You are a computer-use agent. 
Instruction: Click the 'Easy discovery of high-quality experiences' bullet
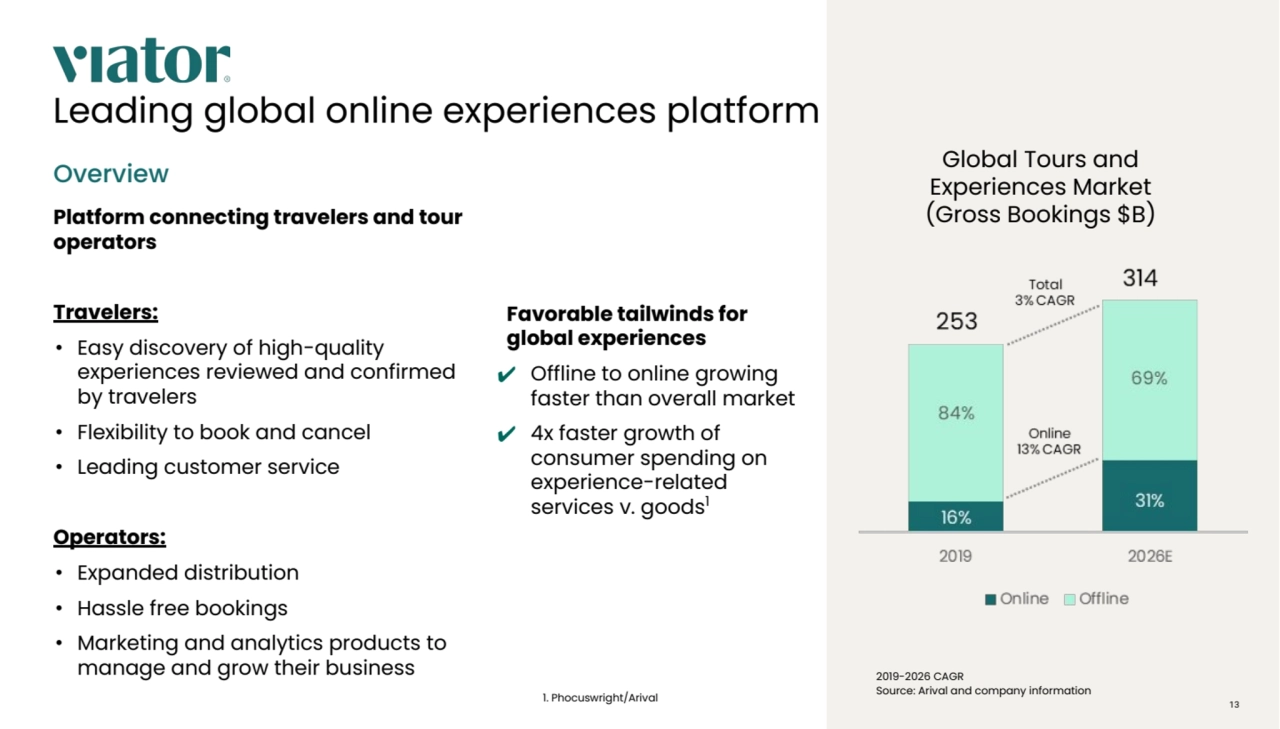[x=266, y=372]
